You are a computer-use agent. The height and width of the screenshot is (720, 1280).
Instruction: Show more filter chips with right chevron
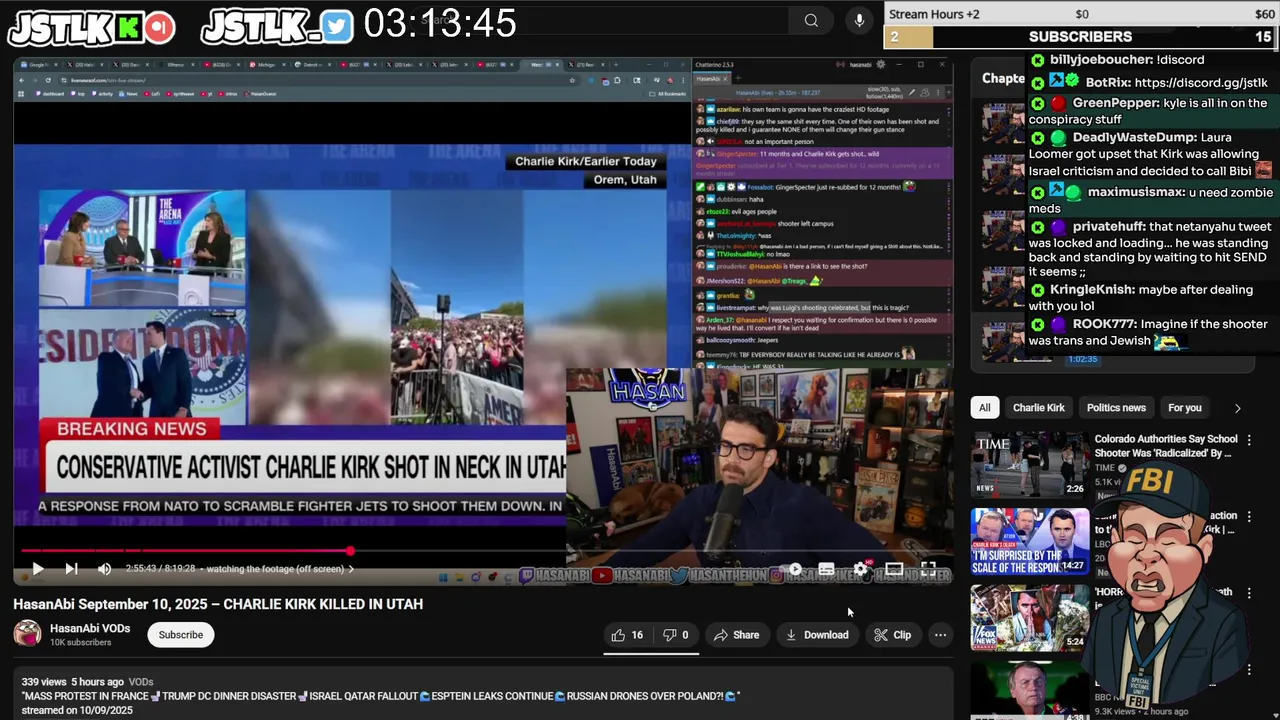pos(1237,408)
